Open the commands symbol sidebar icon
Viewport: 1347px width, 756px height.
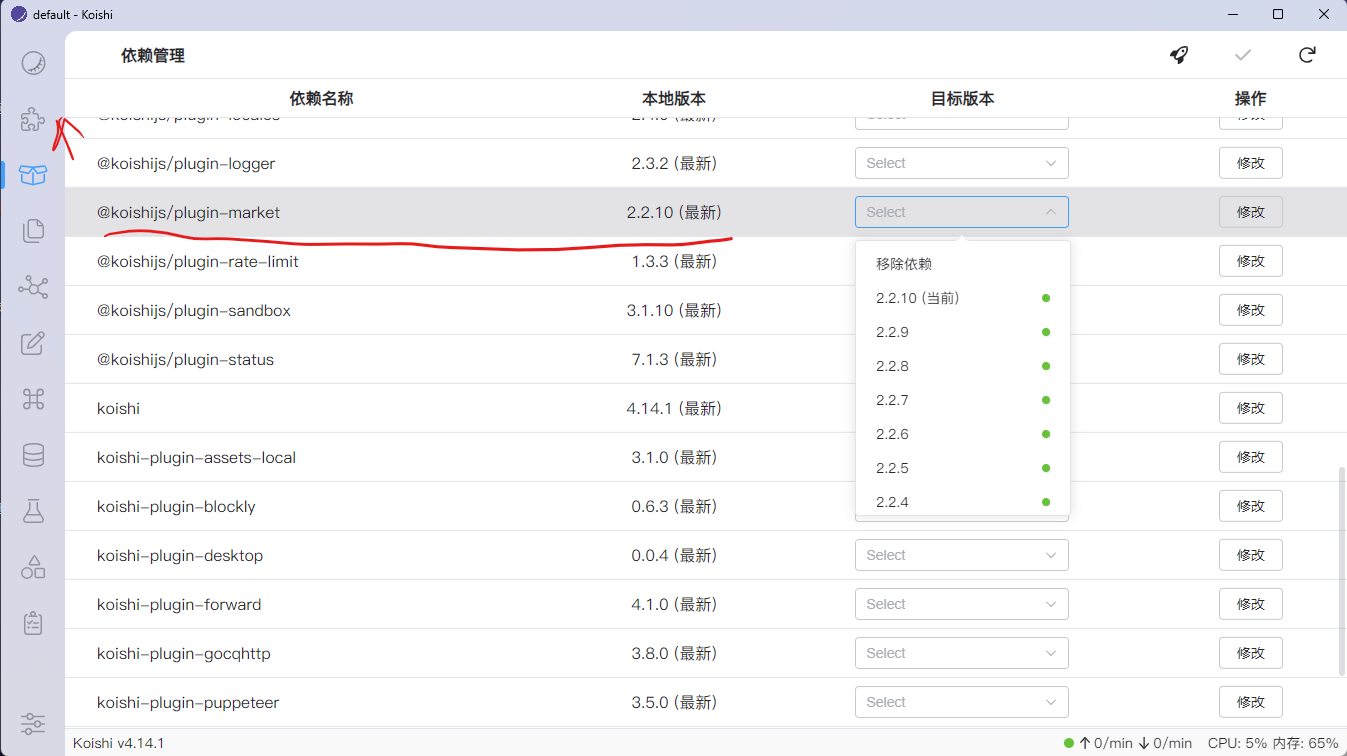[33, 400]
